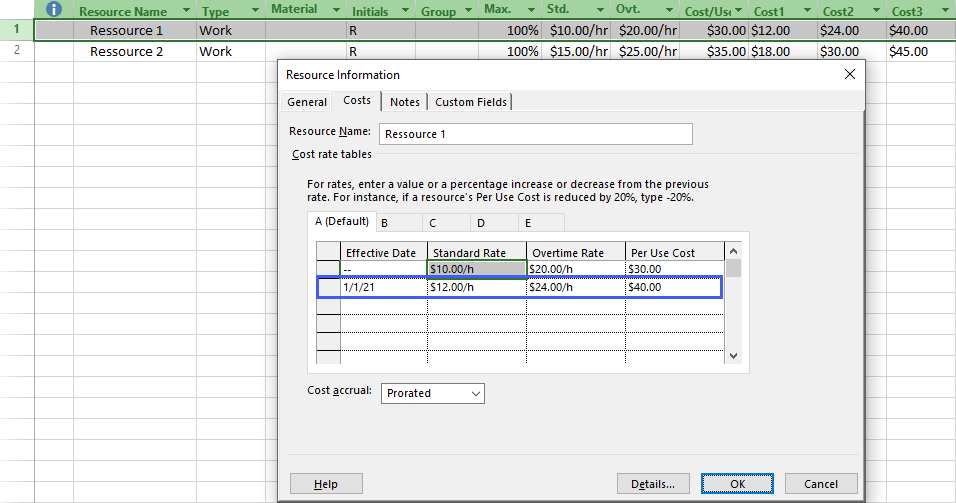Viewport: 956px width, 503px height.
Task: Select the 1/1/21 effective date cell
Action: pos(383,288)
